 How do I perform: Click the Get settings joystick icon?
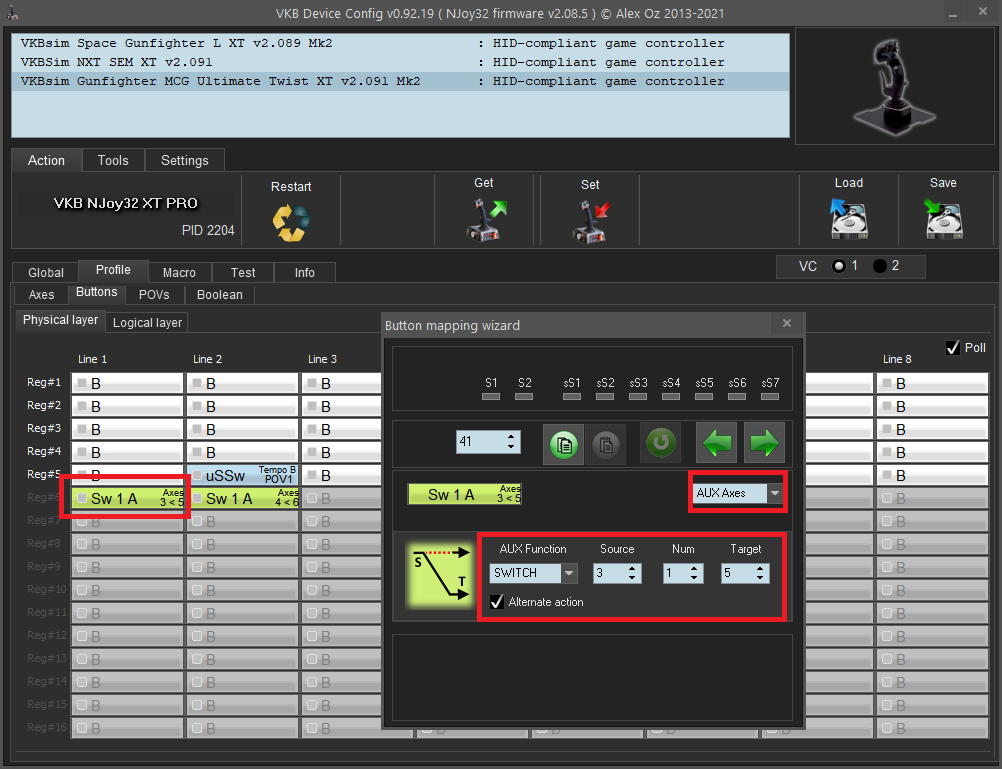coord(486,219)
